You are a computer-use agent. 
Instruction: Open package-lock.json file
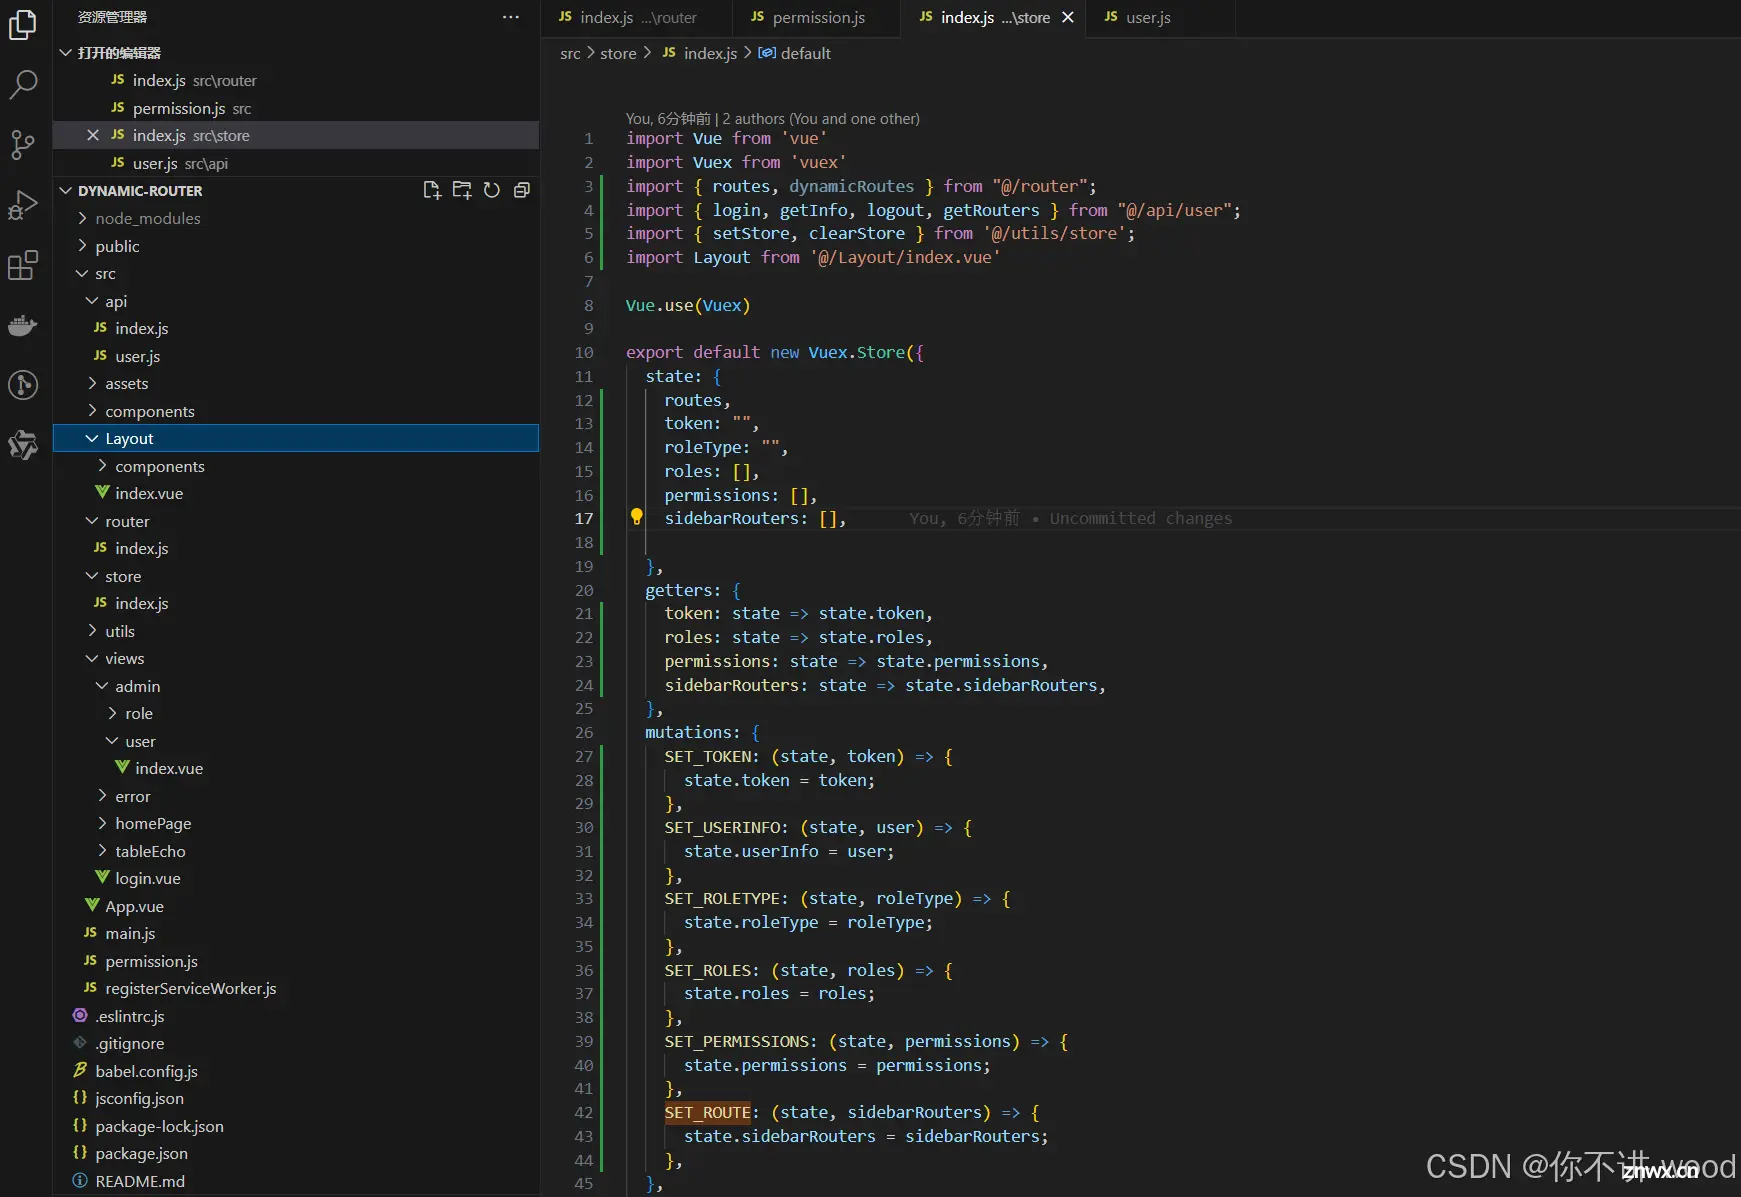[x=296, y=1126]
